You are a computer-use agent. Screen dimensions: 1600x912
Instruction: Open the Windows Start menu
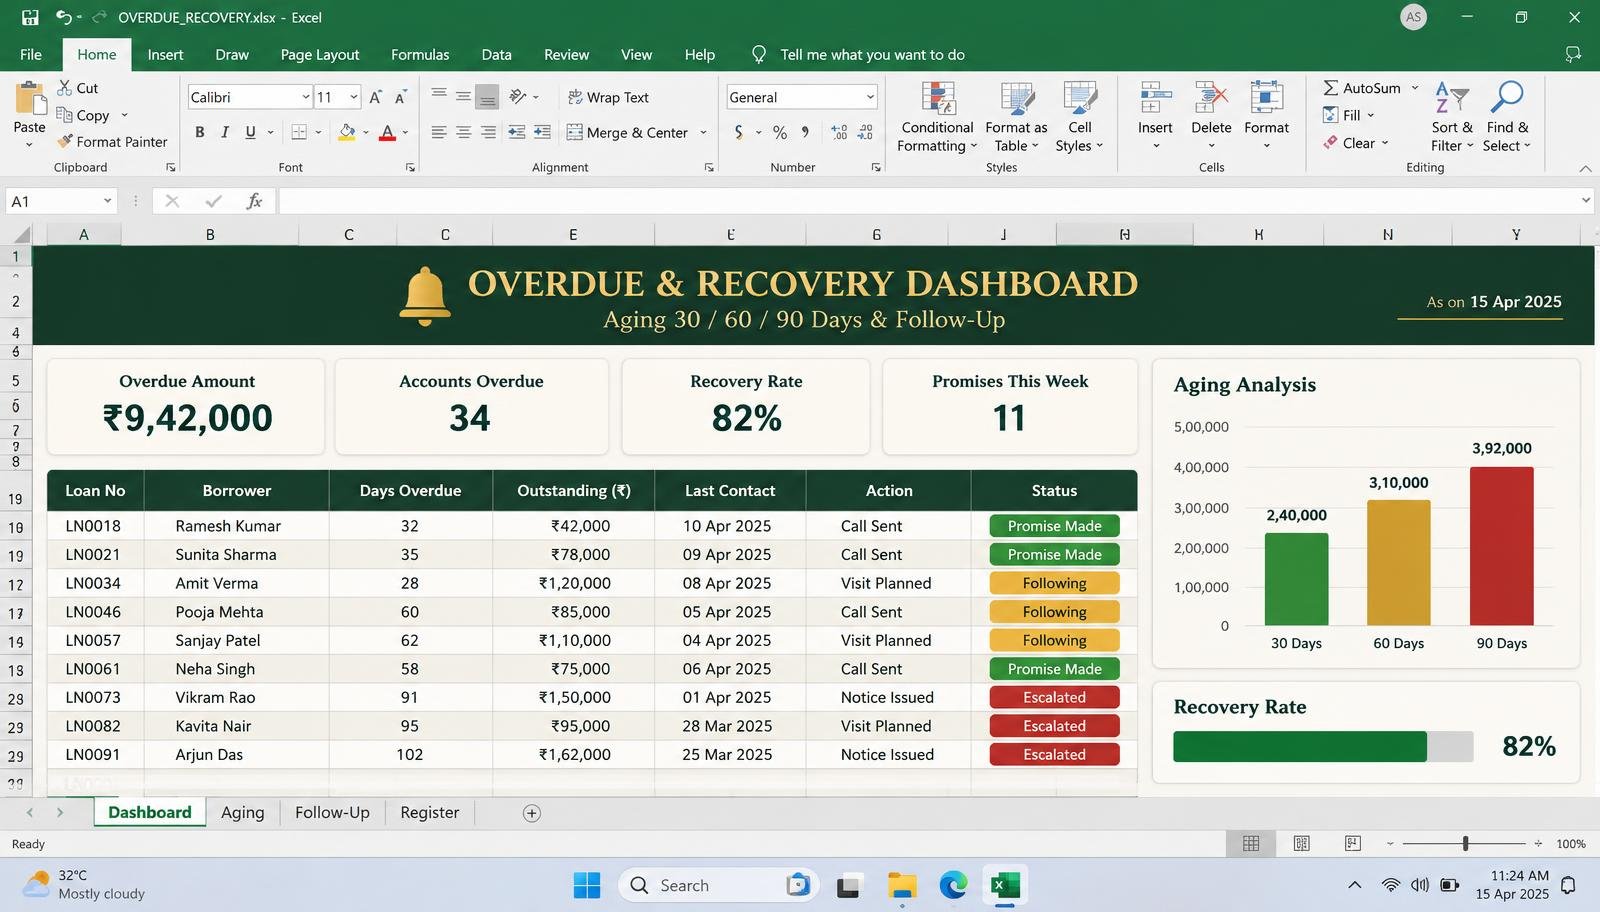(x=587, y=885)
